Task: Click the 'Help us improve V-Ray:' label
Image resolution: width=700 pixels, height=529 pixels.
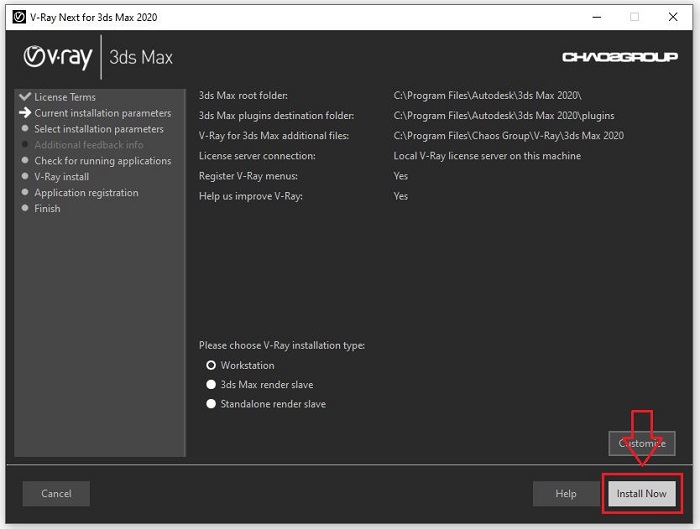Action: point(250,196)
